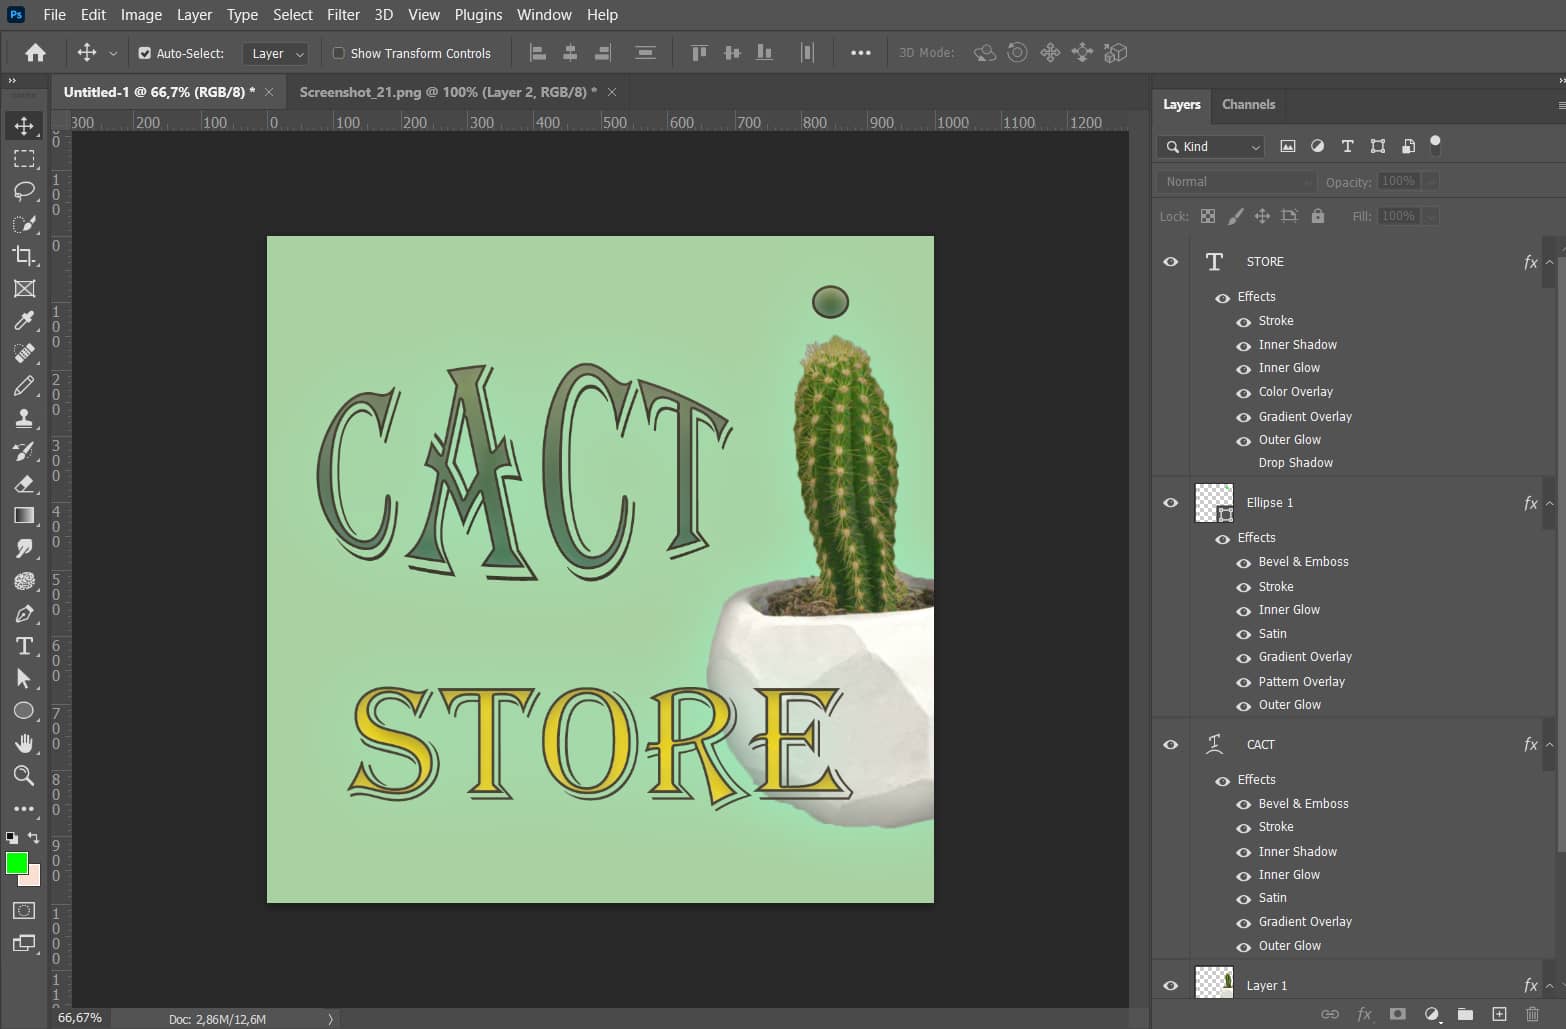Select the Clone Stamp tool
The image size is (1566, 1029).
pyautogui.click(x=24, y=418)
